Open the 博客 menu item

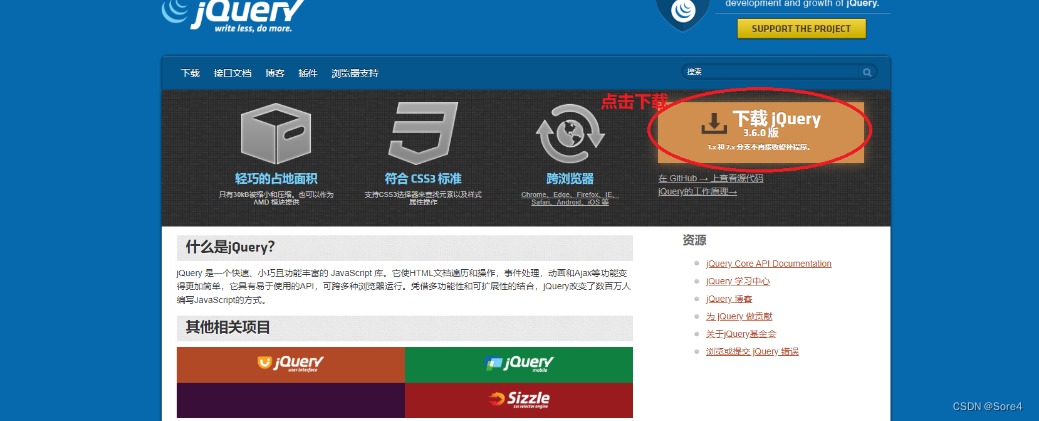point(275,73)
